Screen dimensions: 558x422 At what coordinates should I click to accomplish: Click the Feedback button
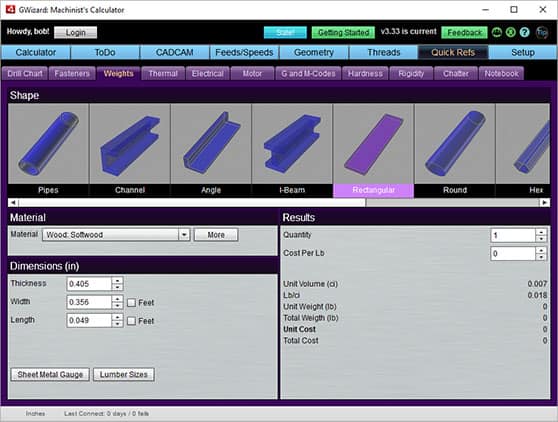click(x=464, y=32)
